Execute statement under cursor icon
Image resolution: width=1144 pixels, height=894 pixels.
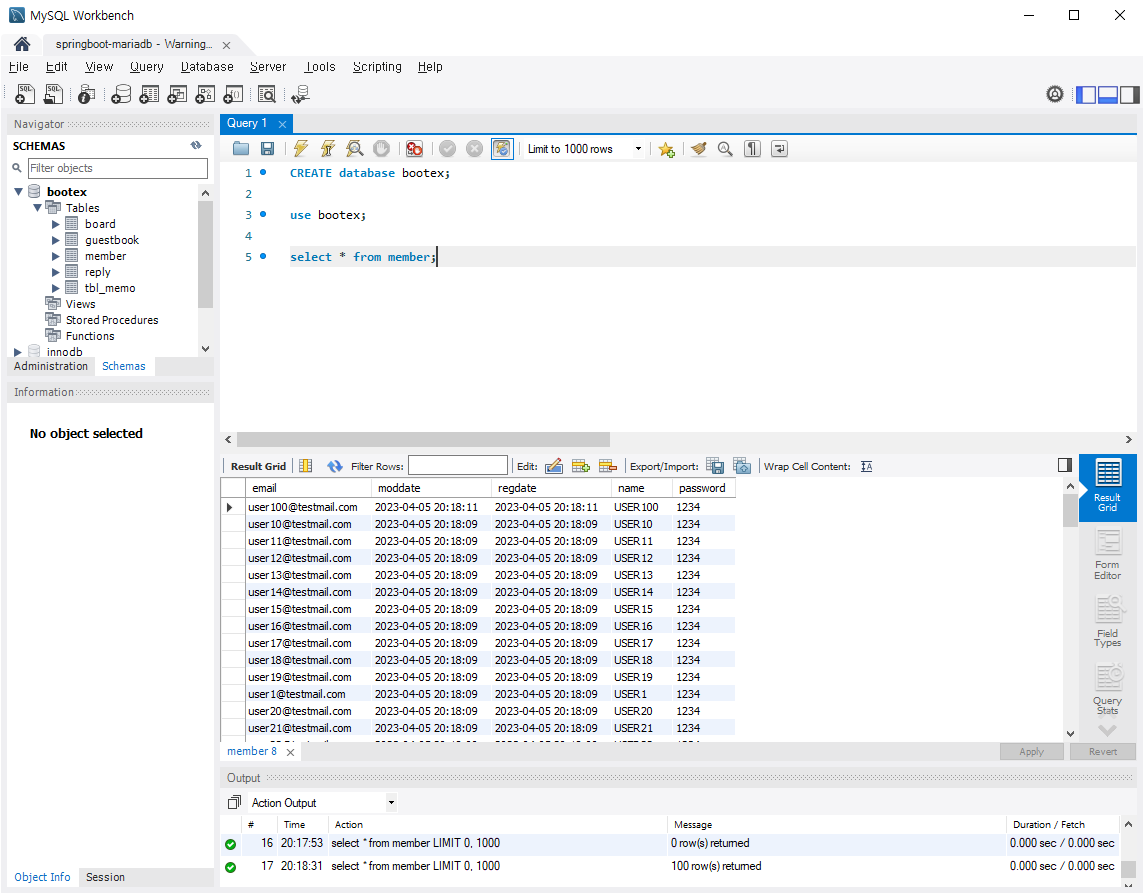pyautogui.click(x=328, y=149)
